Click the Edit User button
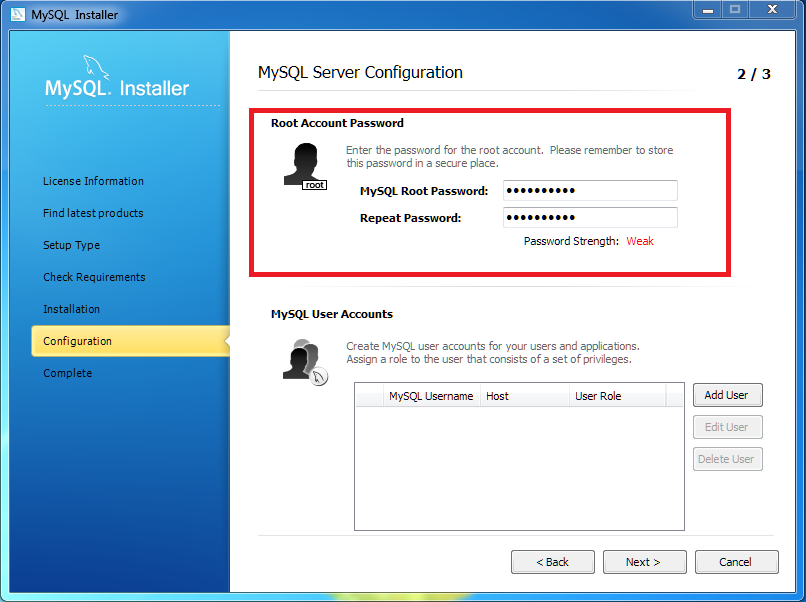Screen dimensions: 806x602 pyautogui.click(x=727, y=427)
